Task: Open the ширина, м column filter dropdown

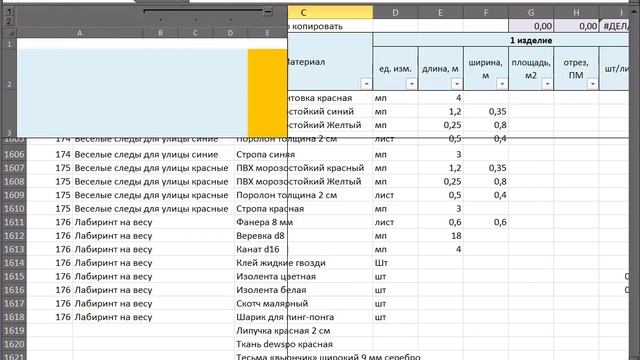Action: [x=502, y=84]
